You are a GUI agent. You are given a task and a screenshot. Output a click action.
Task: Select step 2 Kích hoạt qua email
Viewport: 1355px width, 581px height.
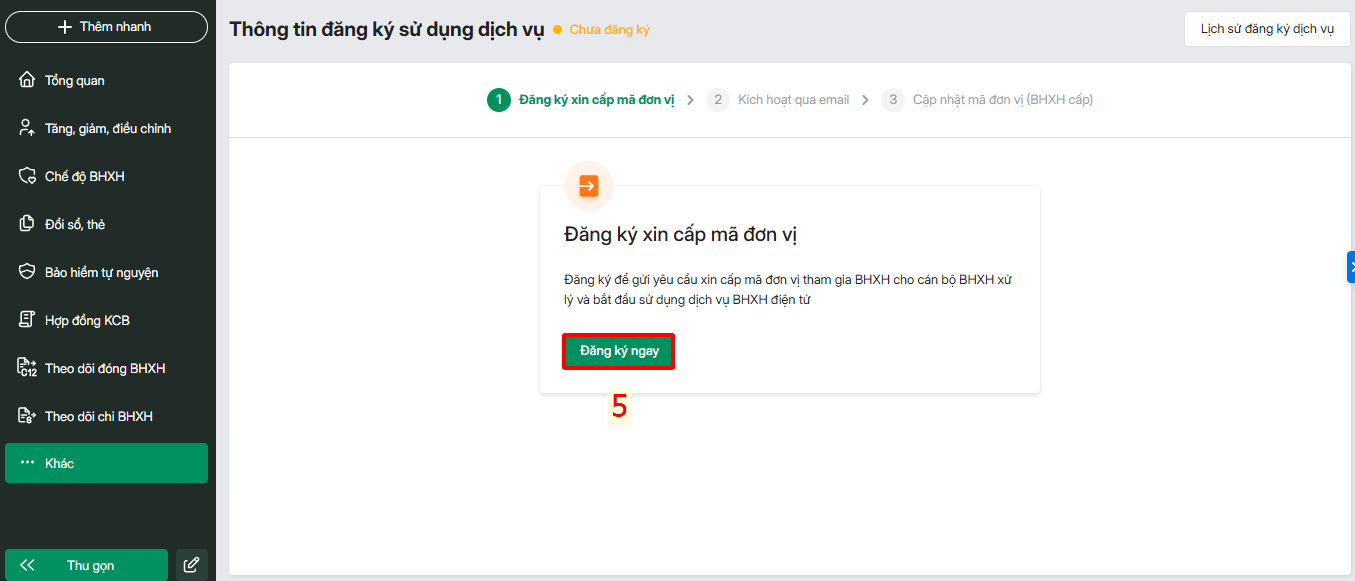778,100
